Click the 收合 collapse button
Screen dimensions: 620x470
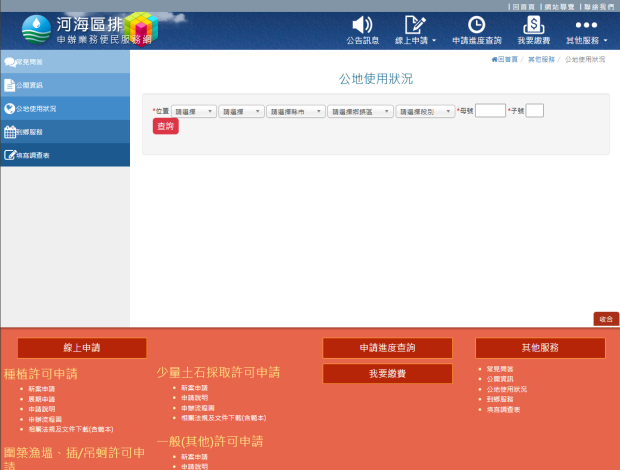tap(606, 319)
